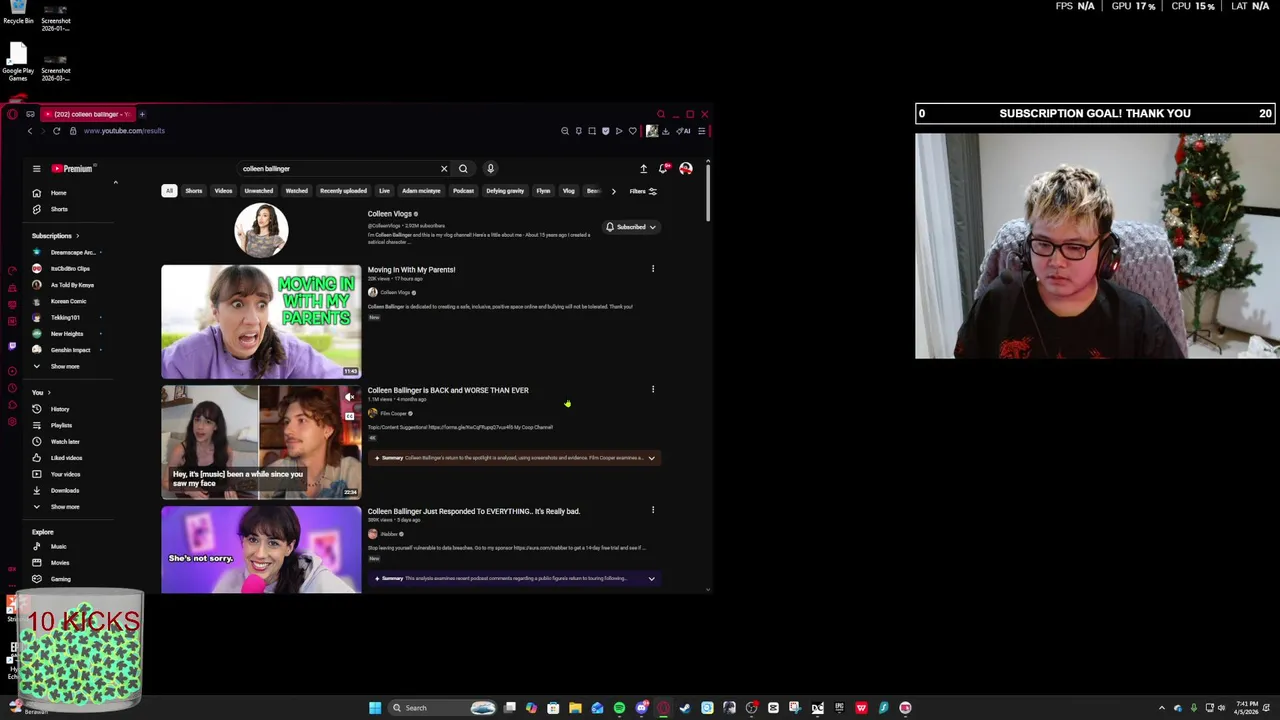Open the Tekking101 subscription channel
The height and width of the screenshot is (720, 1280).
65,317
